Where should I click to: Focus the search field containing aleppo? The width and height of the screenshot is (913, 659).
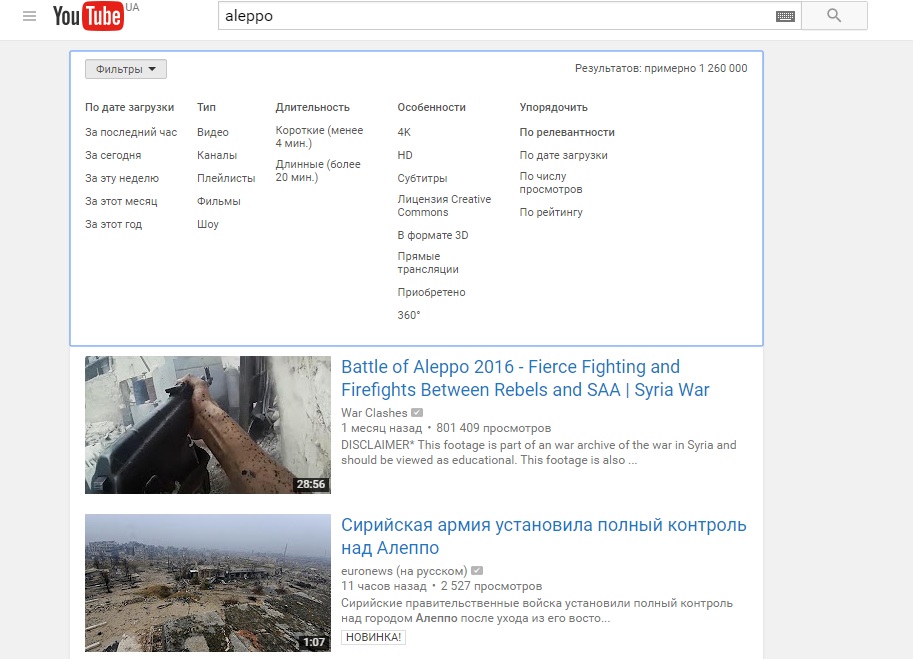(x=495, y=16)
